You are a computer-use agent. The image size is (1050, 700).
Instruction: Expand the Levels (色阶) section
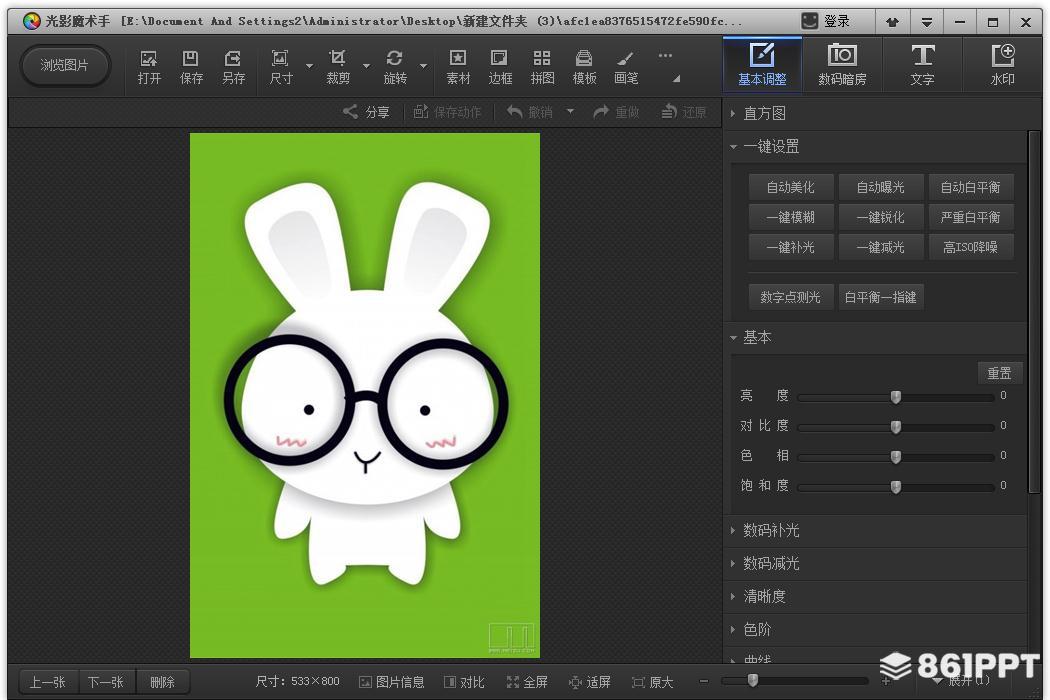tap(733, 629)
